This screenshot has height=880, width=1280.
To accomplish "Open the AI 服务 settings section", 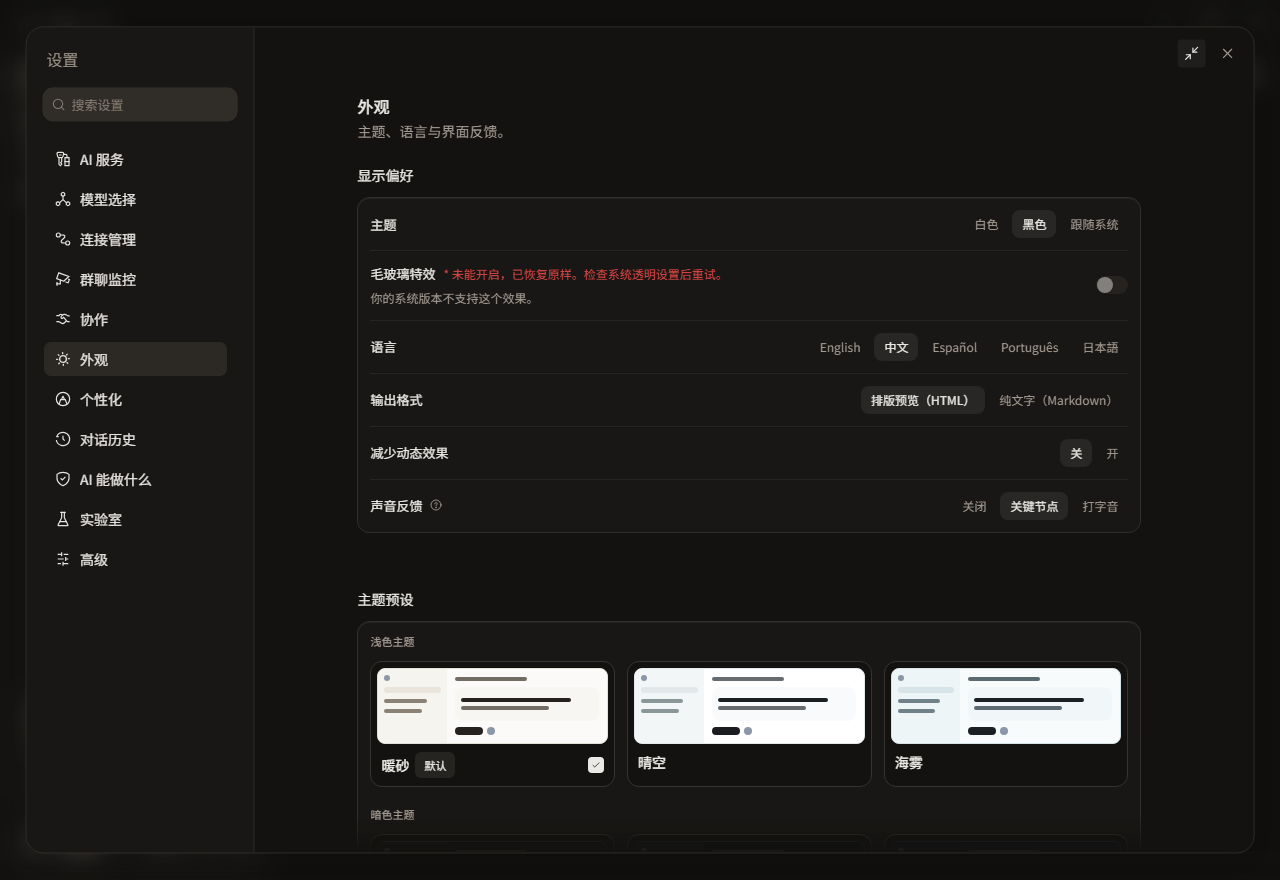I will coord(135,160).
